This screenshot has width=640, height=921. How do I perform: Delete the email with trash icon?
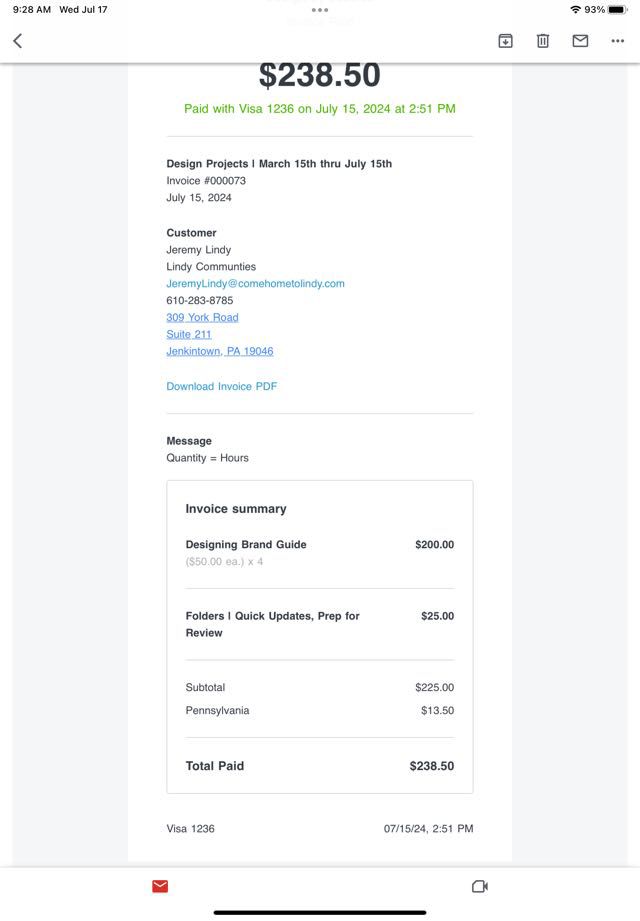543,41
